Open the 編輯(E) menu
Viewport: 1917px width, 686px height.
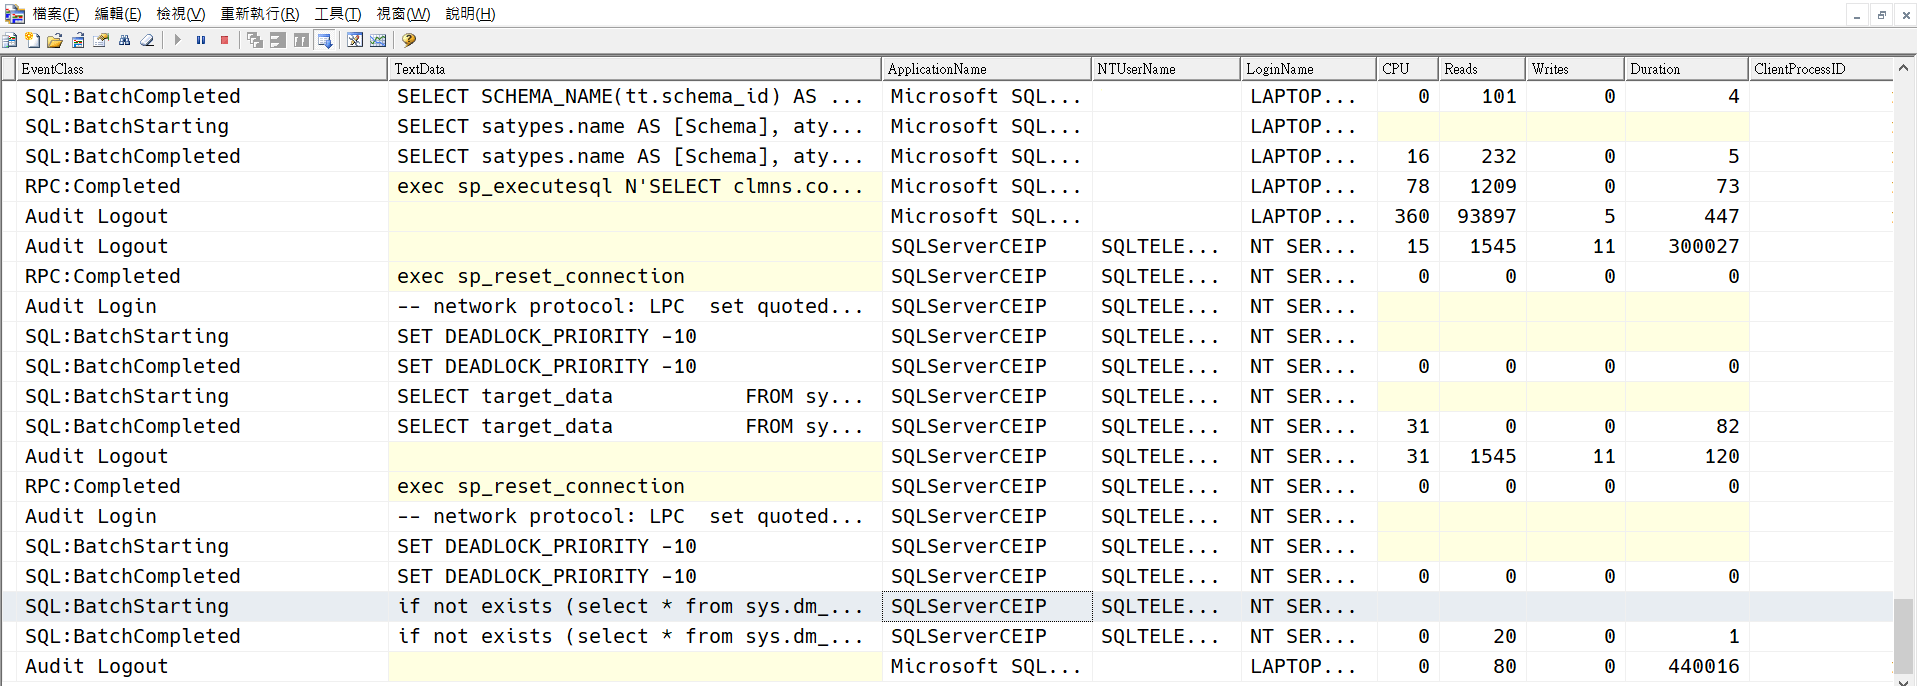pyautogui.click(x=118, y=14)
